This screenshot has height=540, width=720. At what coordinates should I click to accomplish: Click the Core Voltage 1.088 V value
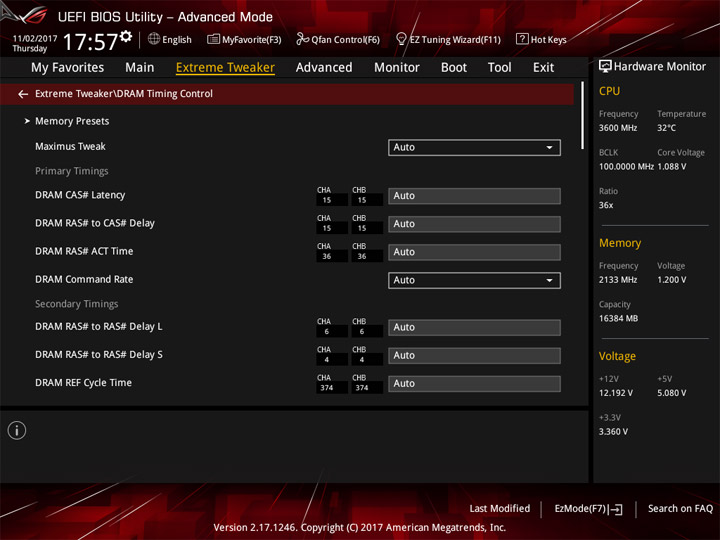[672, 167]
